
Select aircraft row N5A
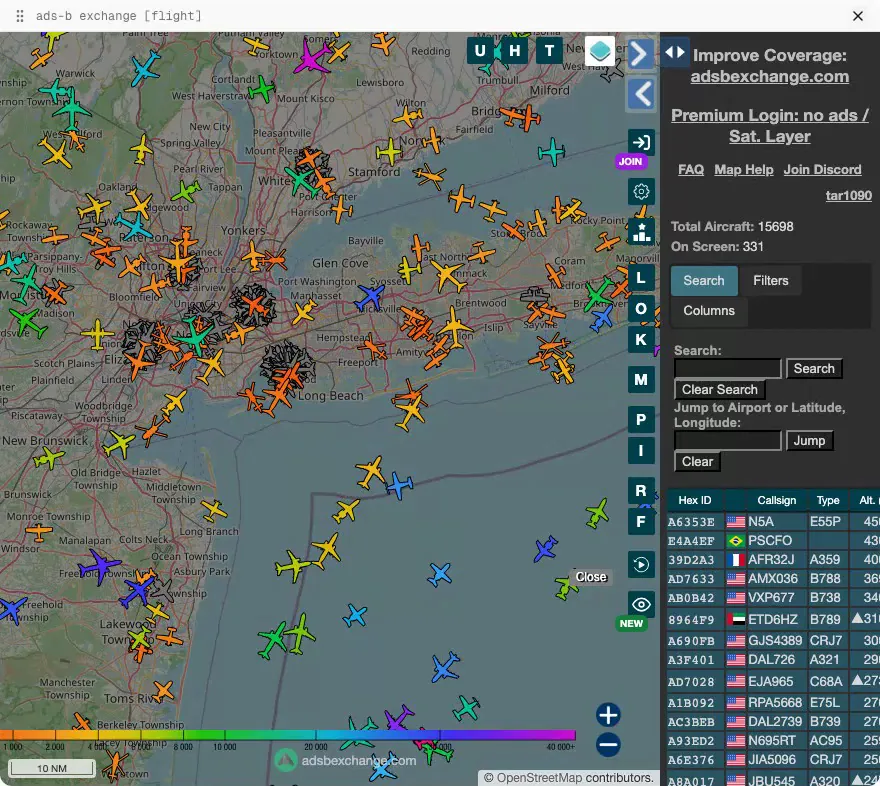(x=773, y=522)
